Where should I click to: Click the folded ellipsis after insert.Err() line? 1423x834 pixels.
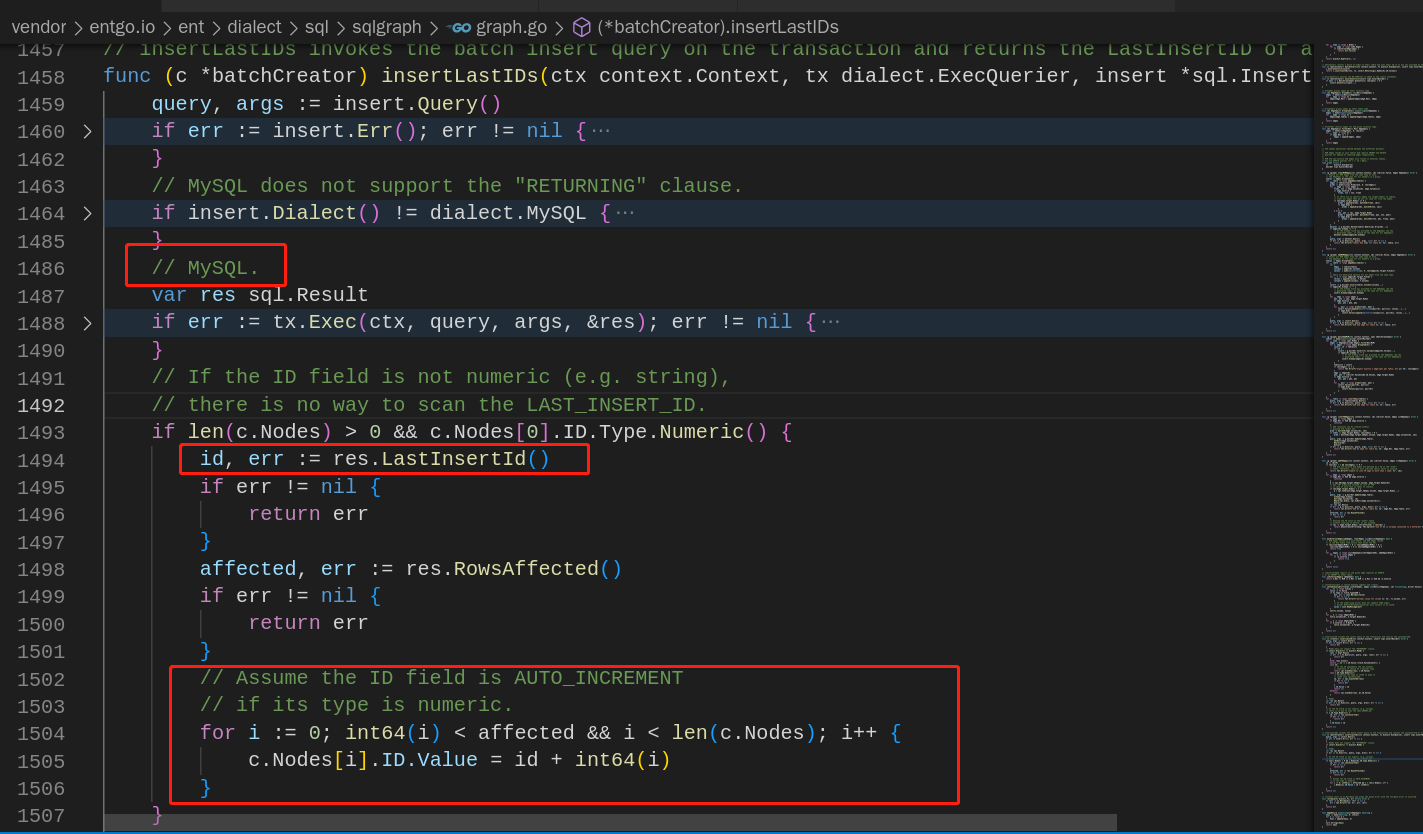601,132
